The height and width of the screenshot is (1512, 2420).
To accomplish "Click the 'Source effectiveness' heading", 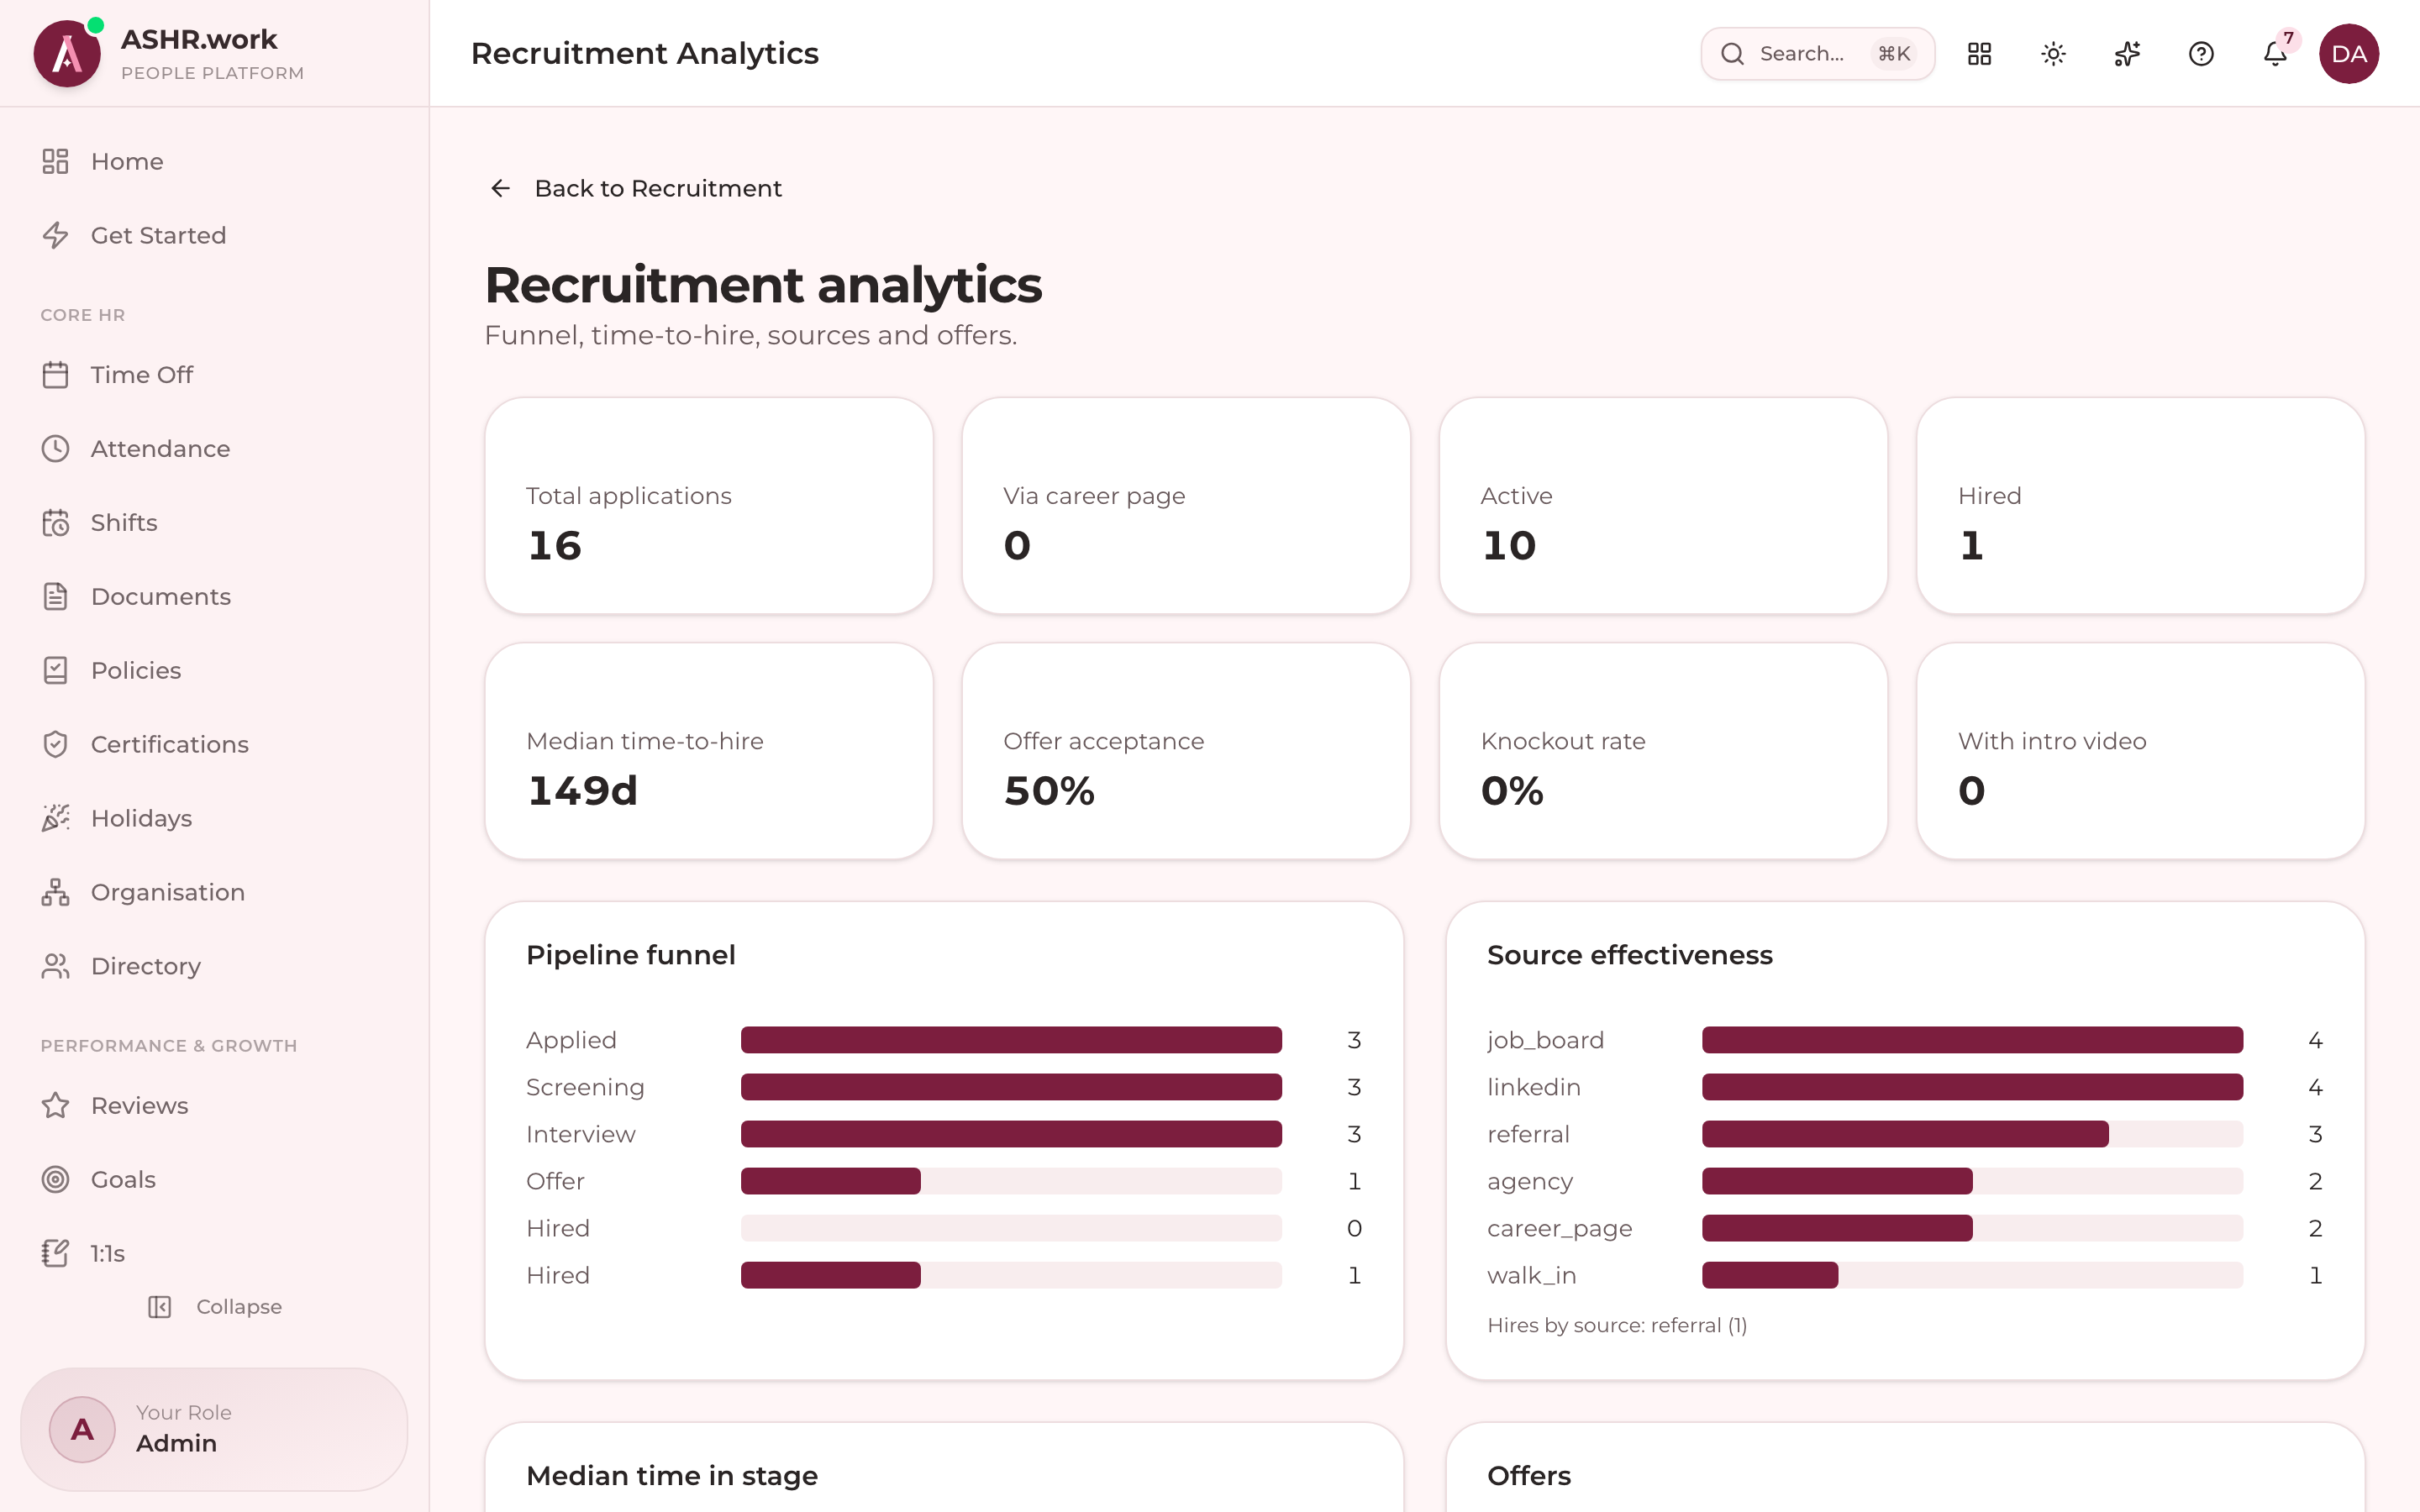I will [x=1630, y=955].
